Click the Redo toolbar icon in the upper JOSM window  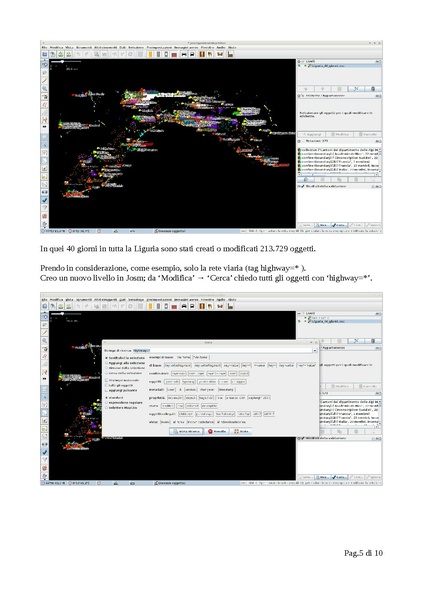click(86, 55)
